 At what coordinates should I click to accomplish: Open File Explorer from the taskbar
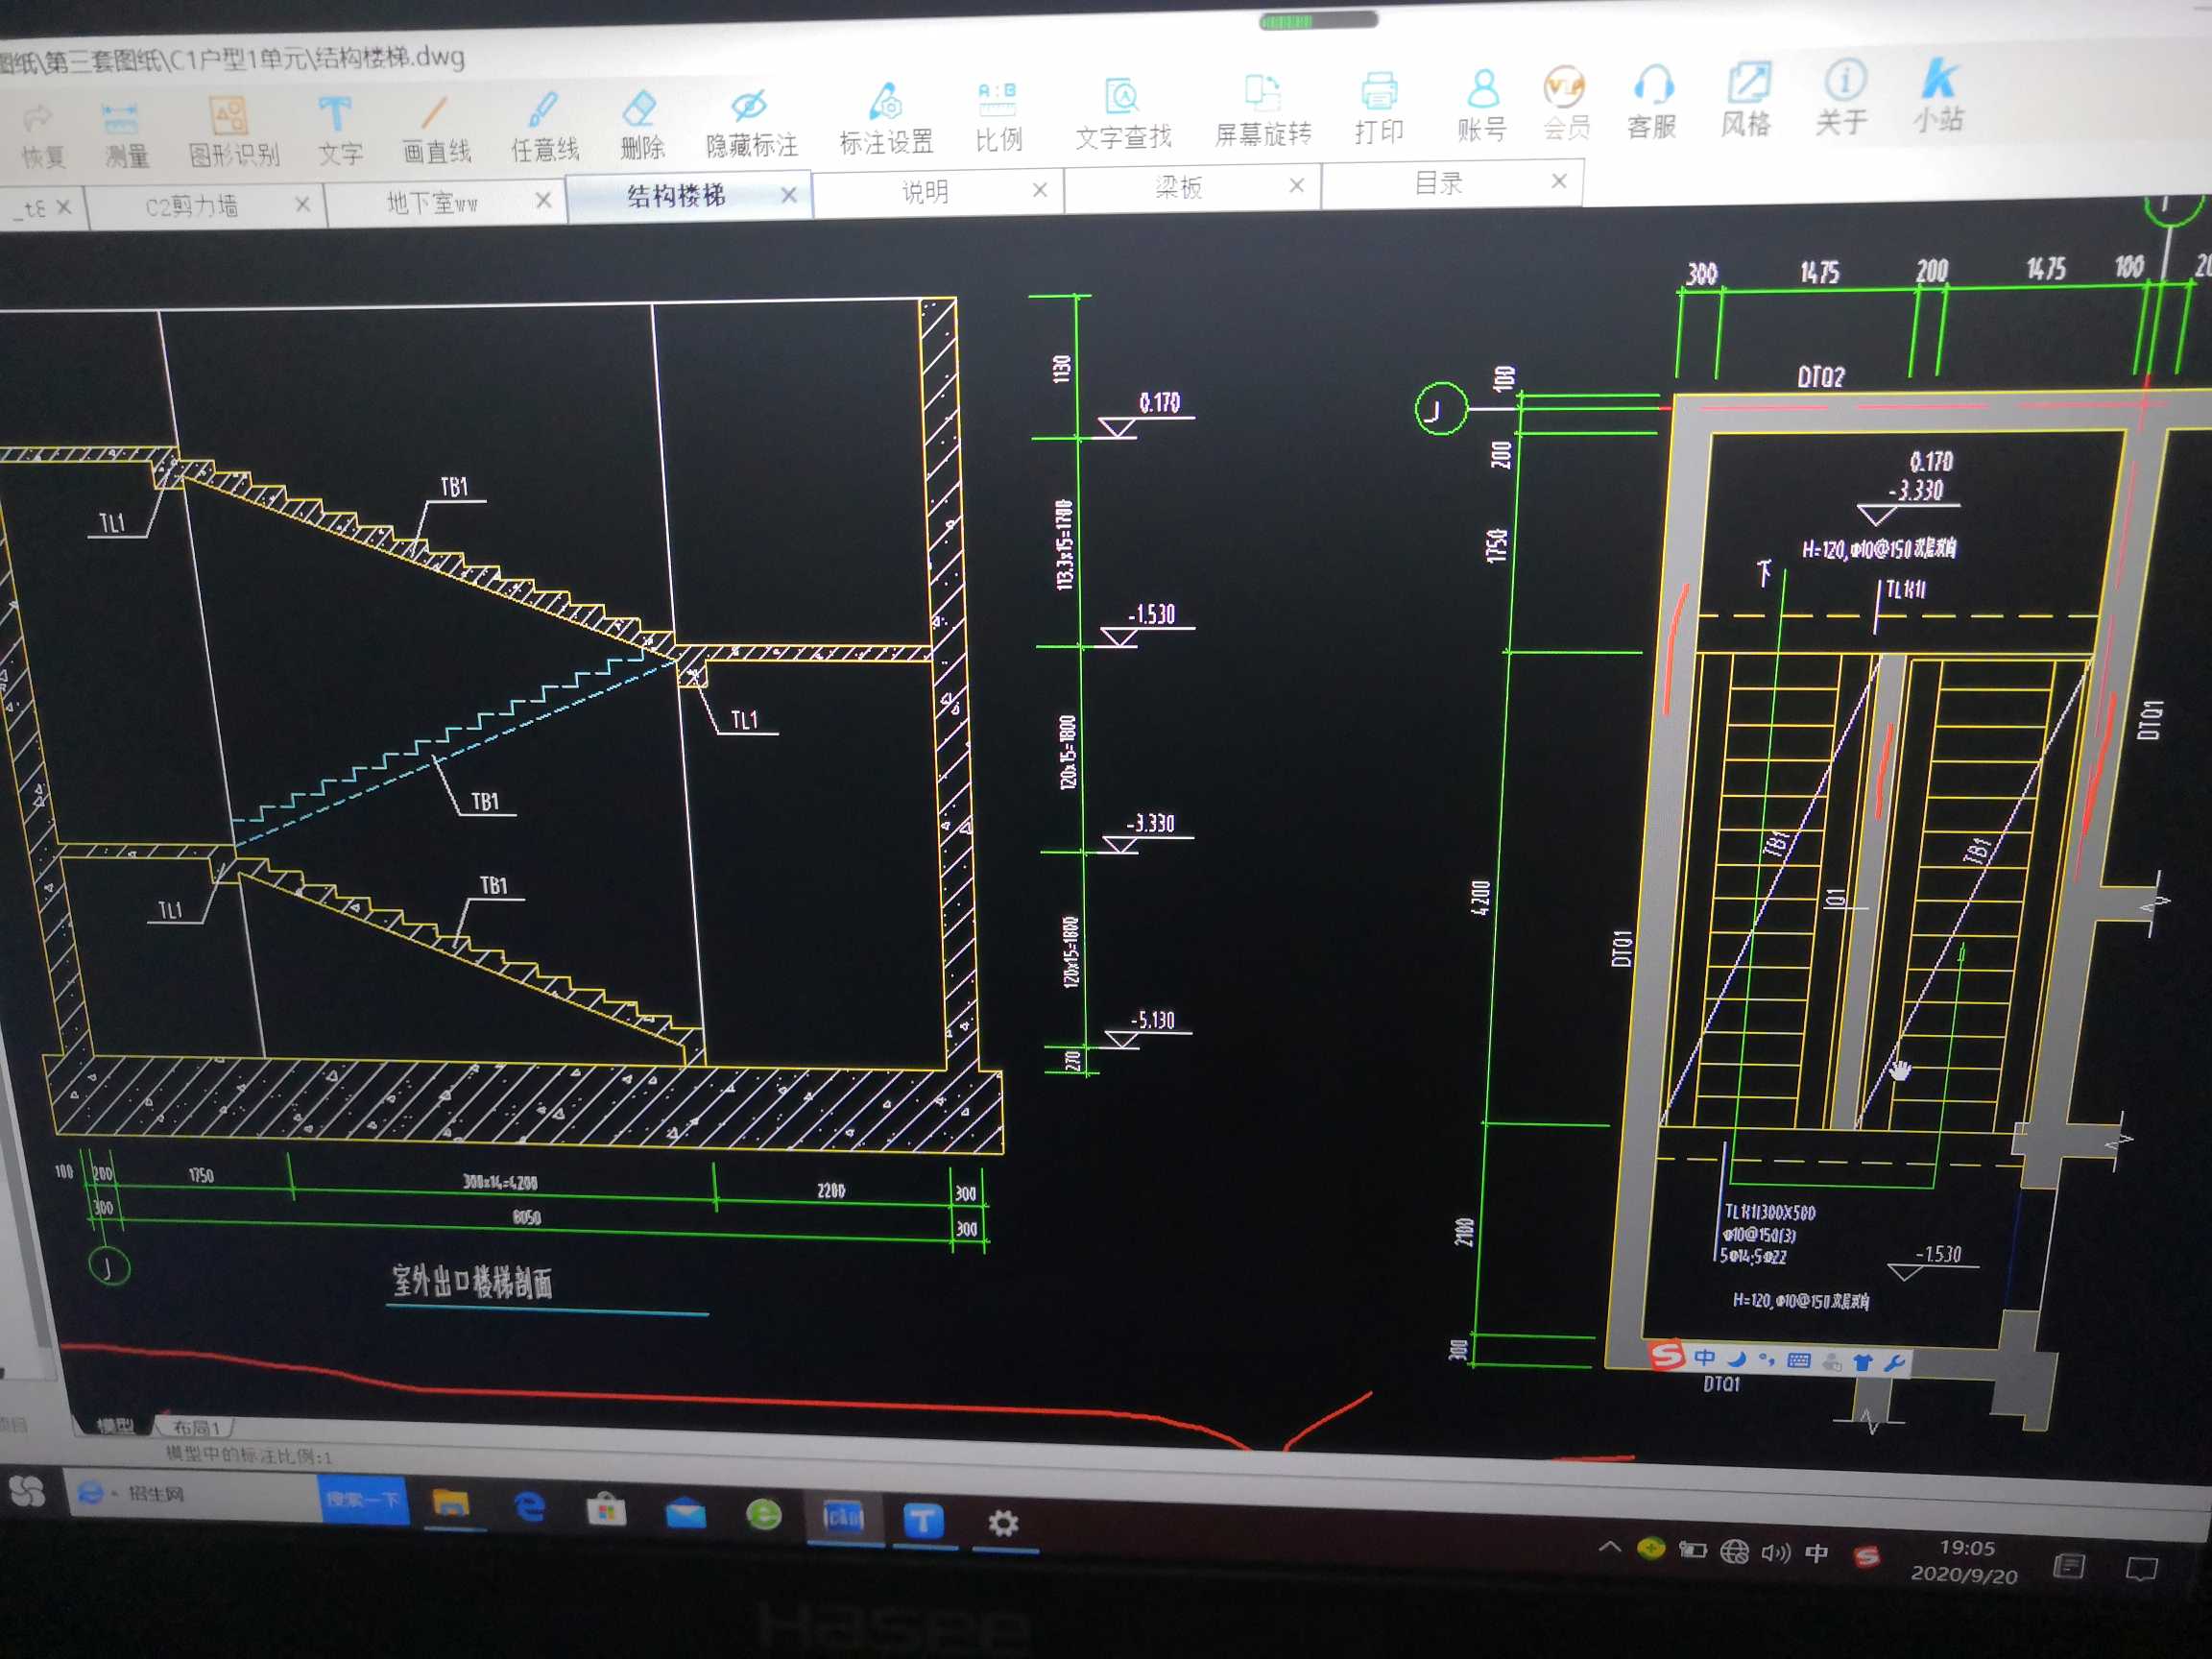450,1504
